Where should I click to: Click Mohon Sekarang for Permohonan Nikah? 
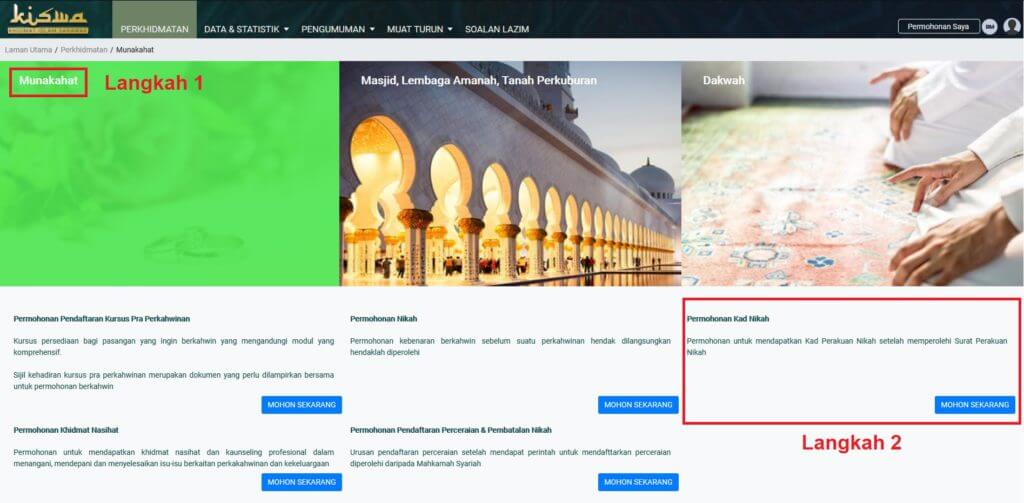(x=638, y=405)
